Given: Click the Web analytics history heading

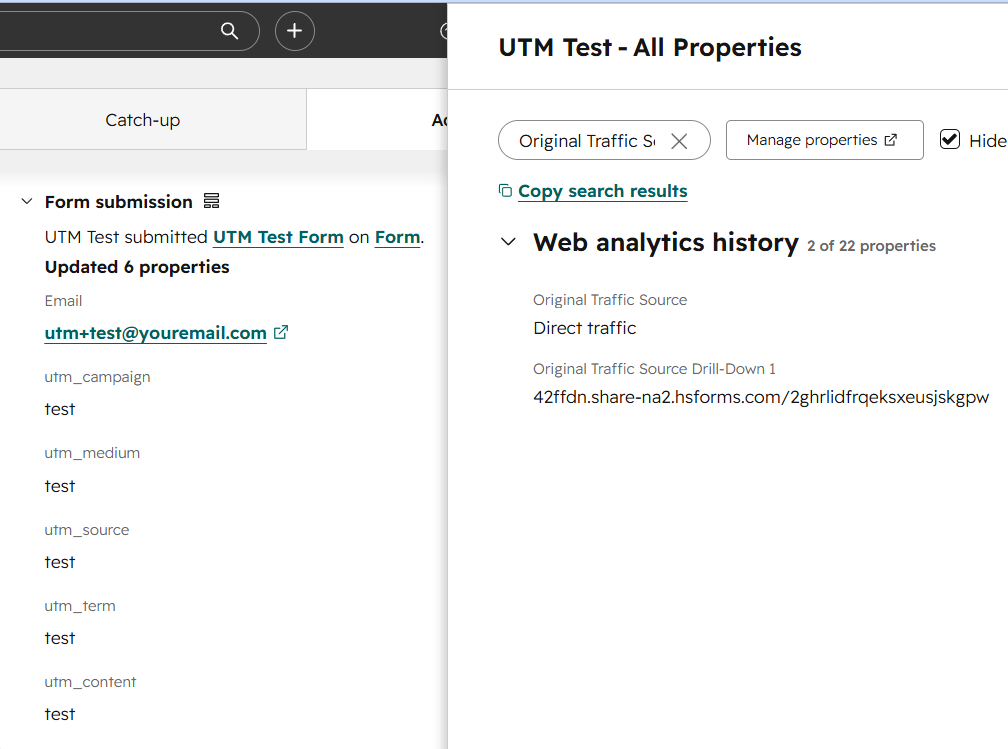Looking at the screenshot, I should click(665, 242).
